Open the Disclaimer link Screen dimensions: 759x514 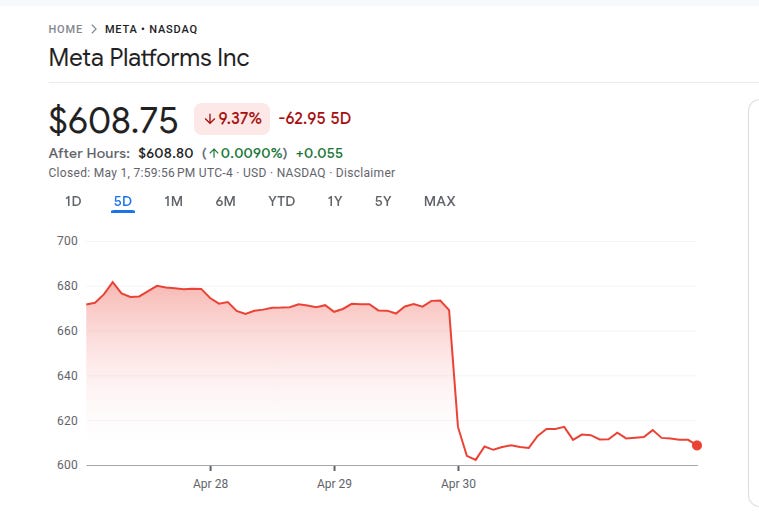365,173
